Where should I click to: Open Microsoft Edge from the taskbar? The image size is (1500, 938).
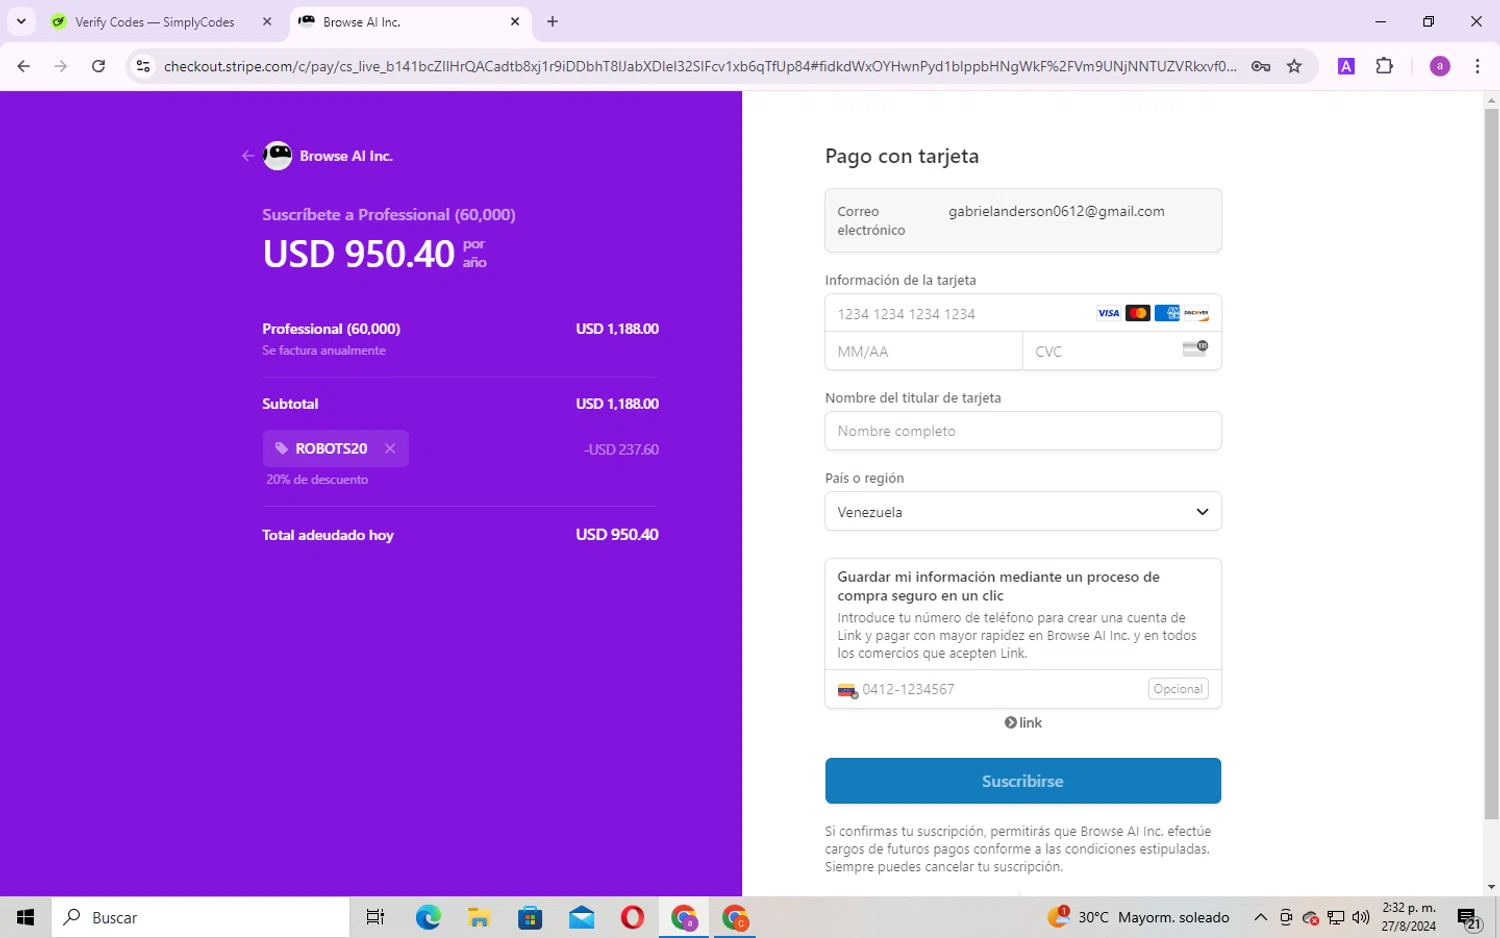pyautogui.click(x=428, y=917)
